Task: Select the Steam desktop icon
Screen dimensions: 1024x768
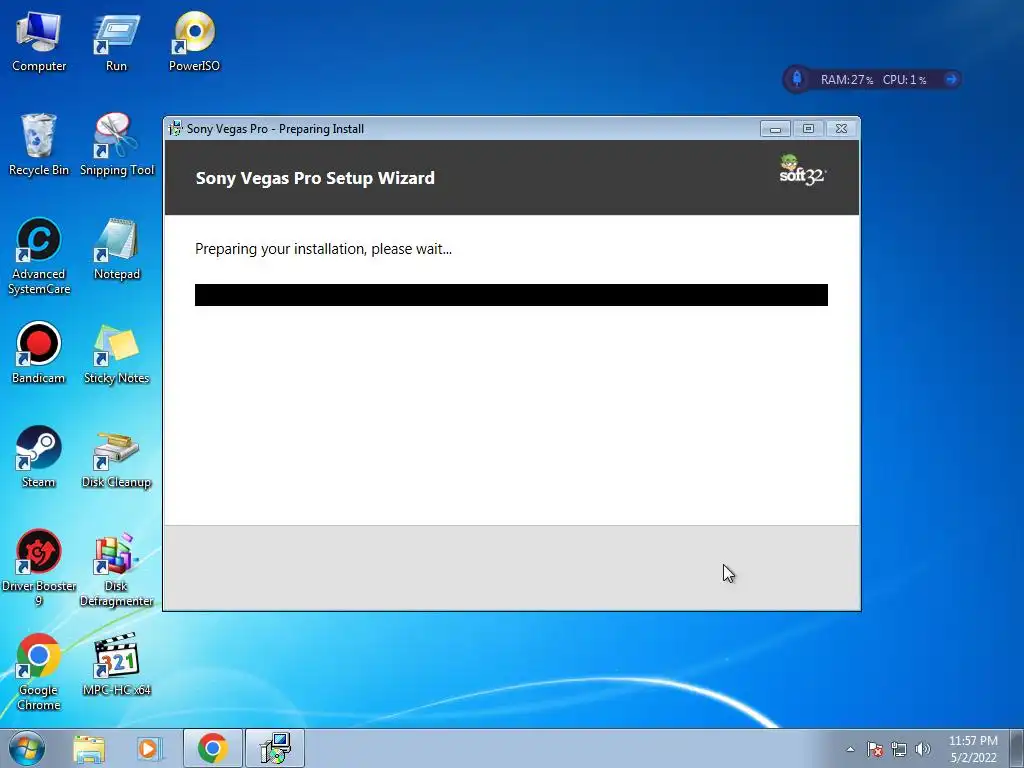Action: 39,457
